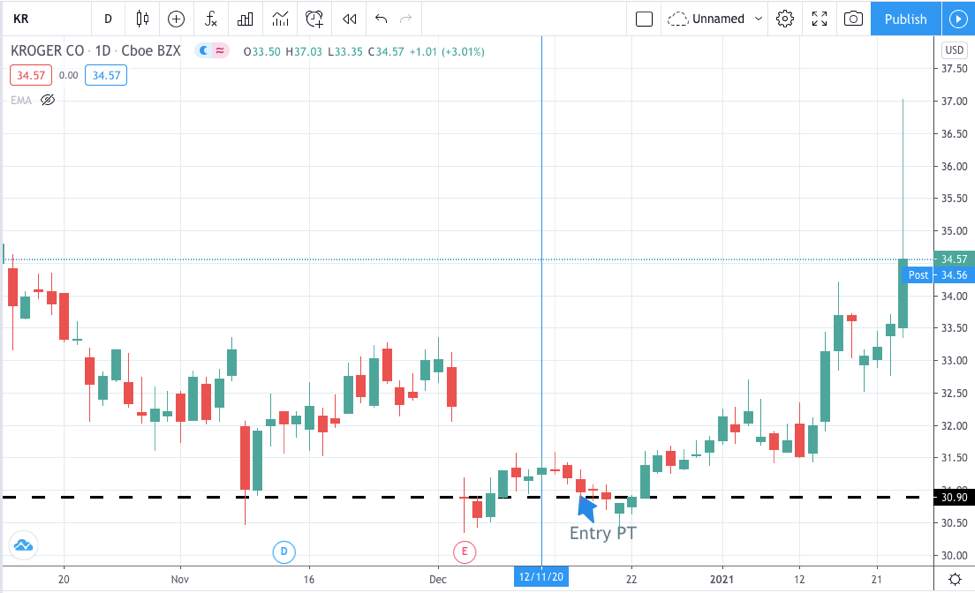Image resolution: width=975 pixels, height=593 pixels.
Task: Click the D dividend marker on timeline
Action: (x=284, y=551)
